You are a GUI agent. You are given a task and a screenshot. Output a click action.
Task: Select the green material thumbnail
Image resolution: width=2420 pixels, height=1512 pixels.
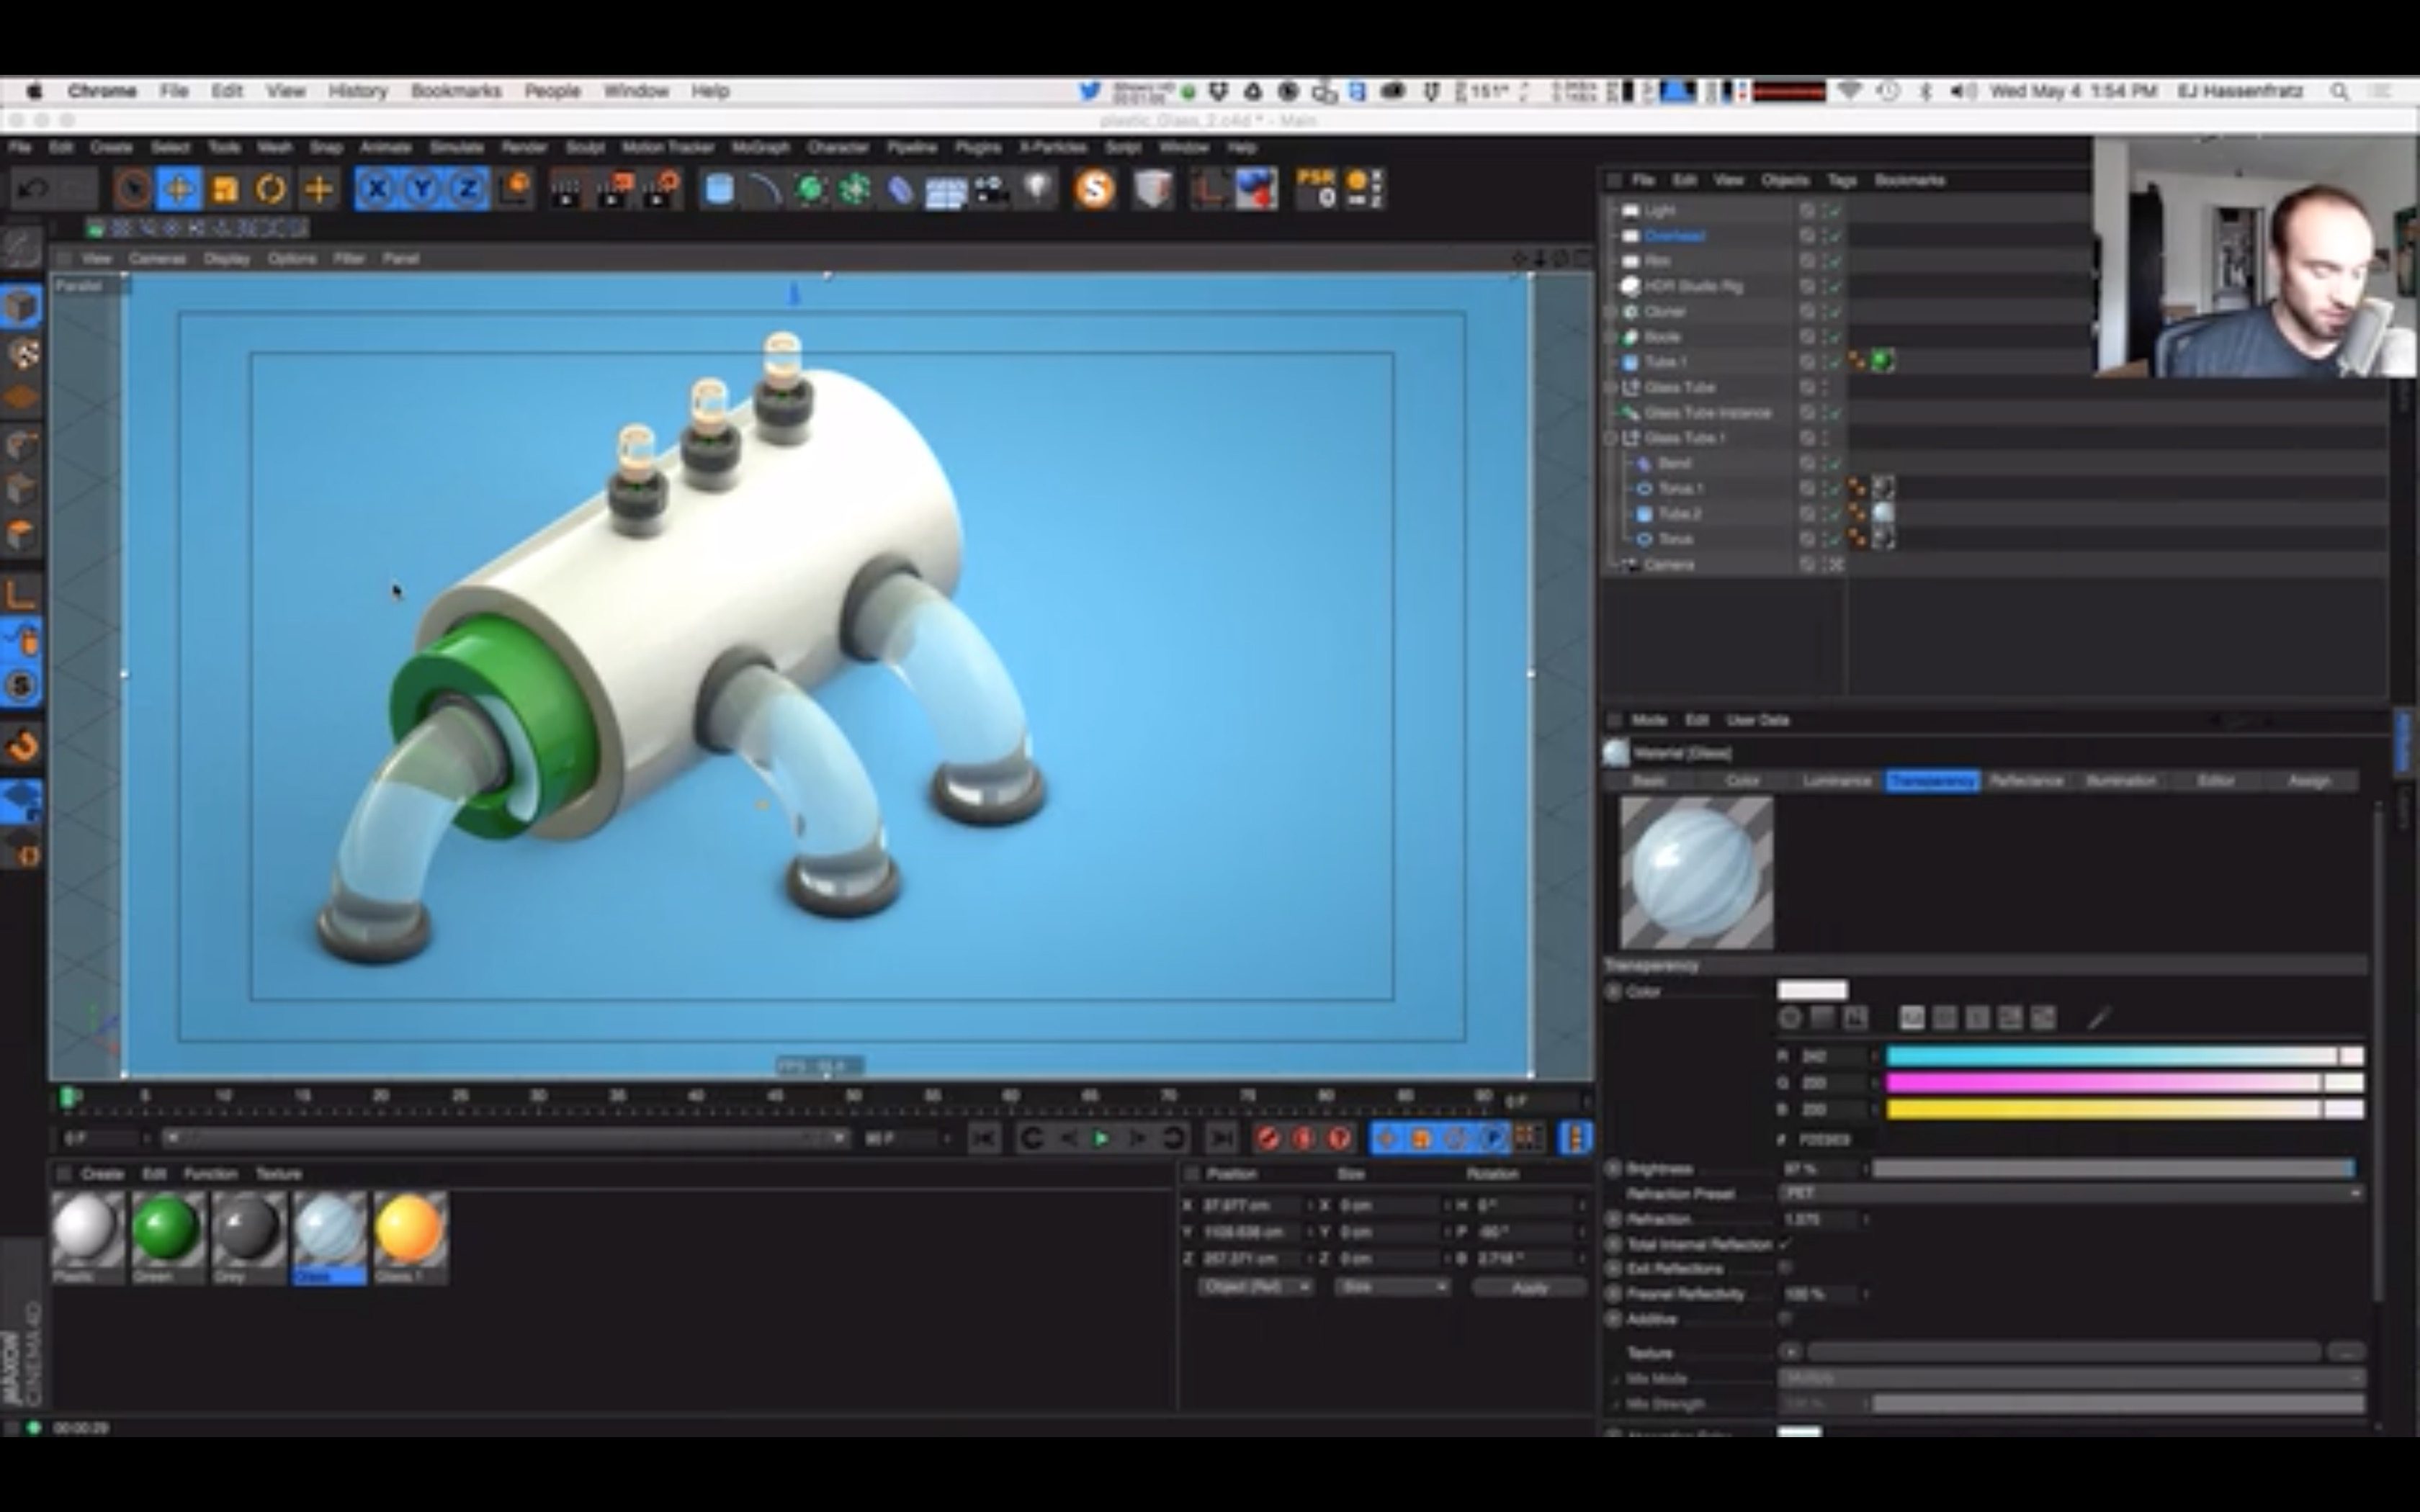(167, 1229)
